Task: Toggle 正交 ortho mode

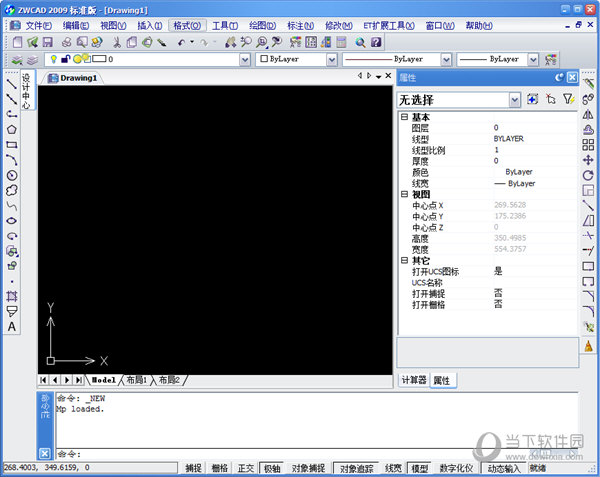Action: coord(246,468)
